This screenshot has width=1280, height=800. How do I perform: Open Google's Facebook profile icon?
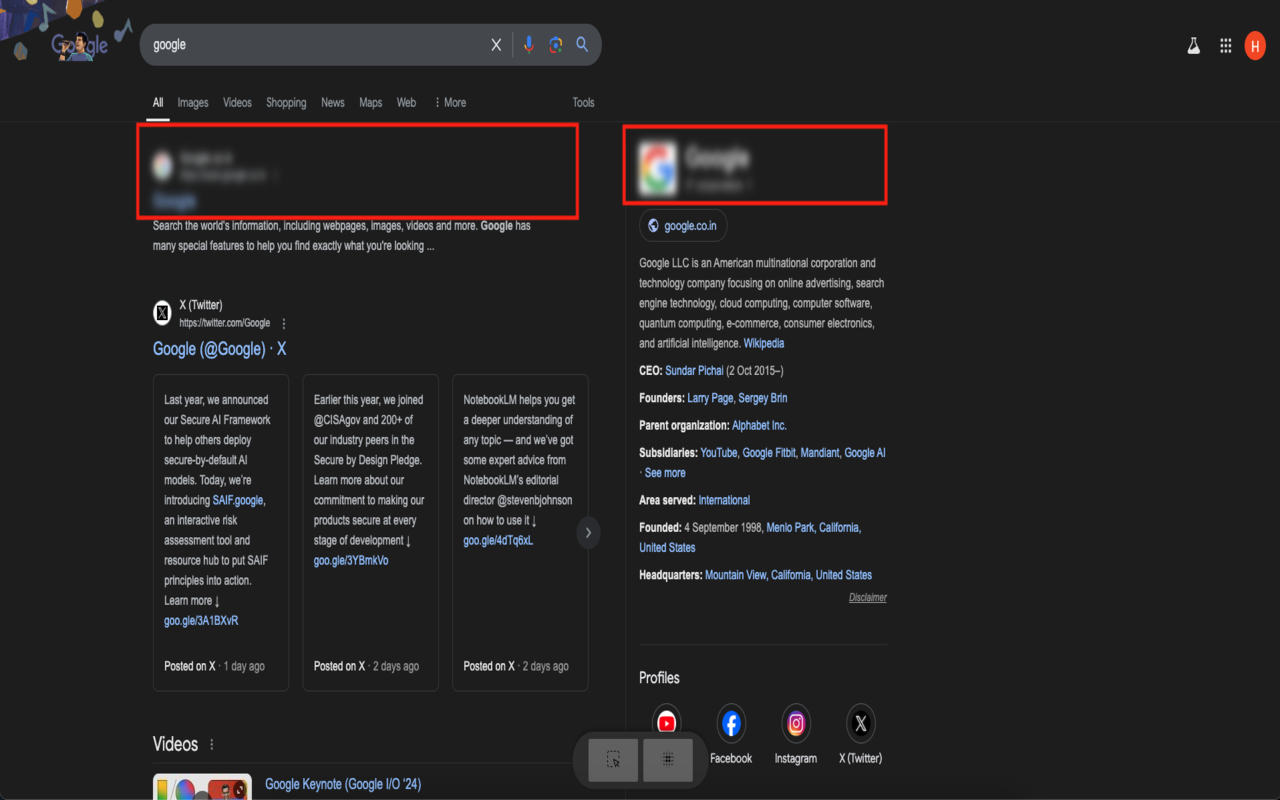(731, 722)
